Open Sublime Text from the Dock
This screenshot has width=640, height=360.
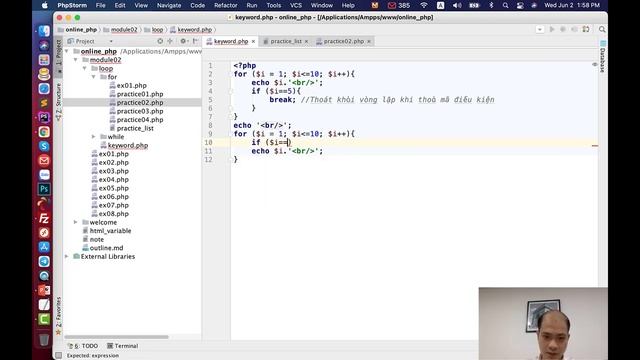(x=44, y=103)
